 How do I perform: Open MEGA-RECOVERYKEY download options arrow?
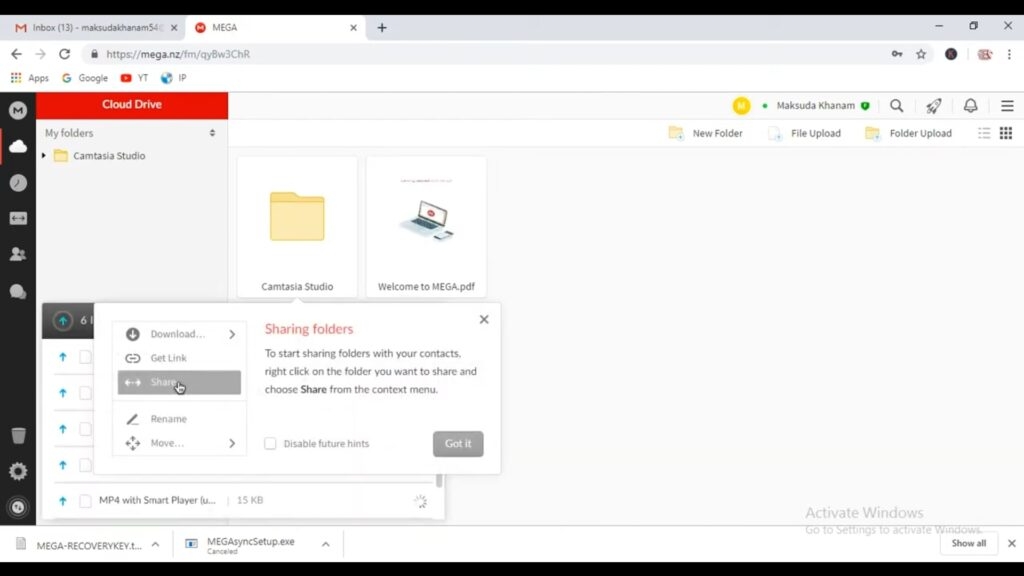coord(155,544)
